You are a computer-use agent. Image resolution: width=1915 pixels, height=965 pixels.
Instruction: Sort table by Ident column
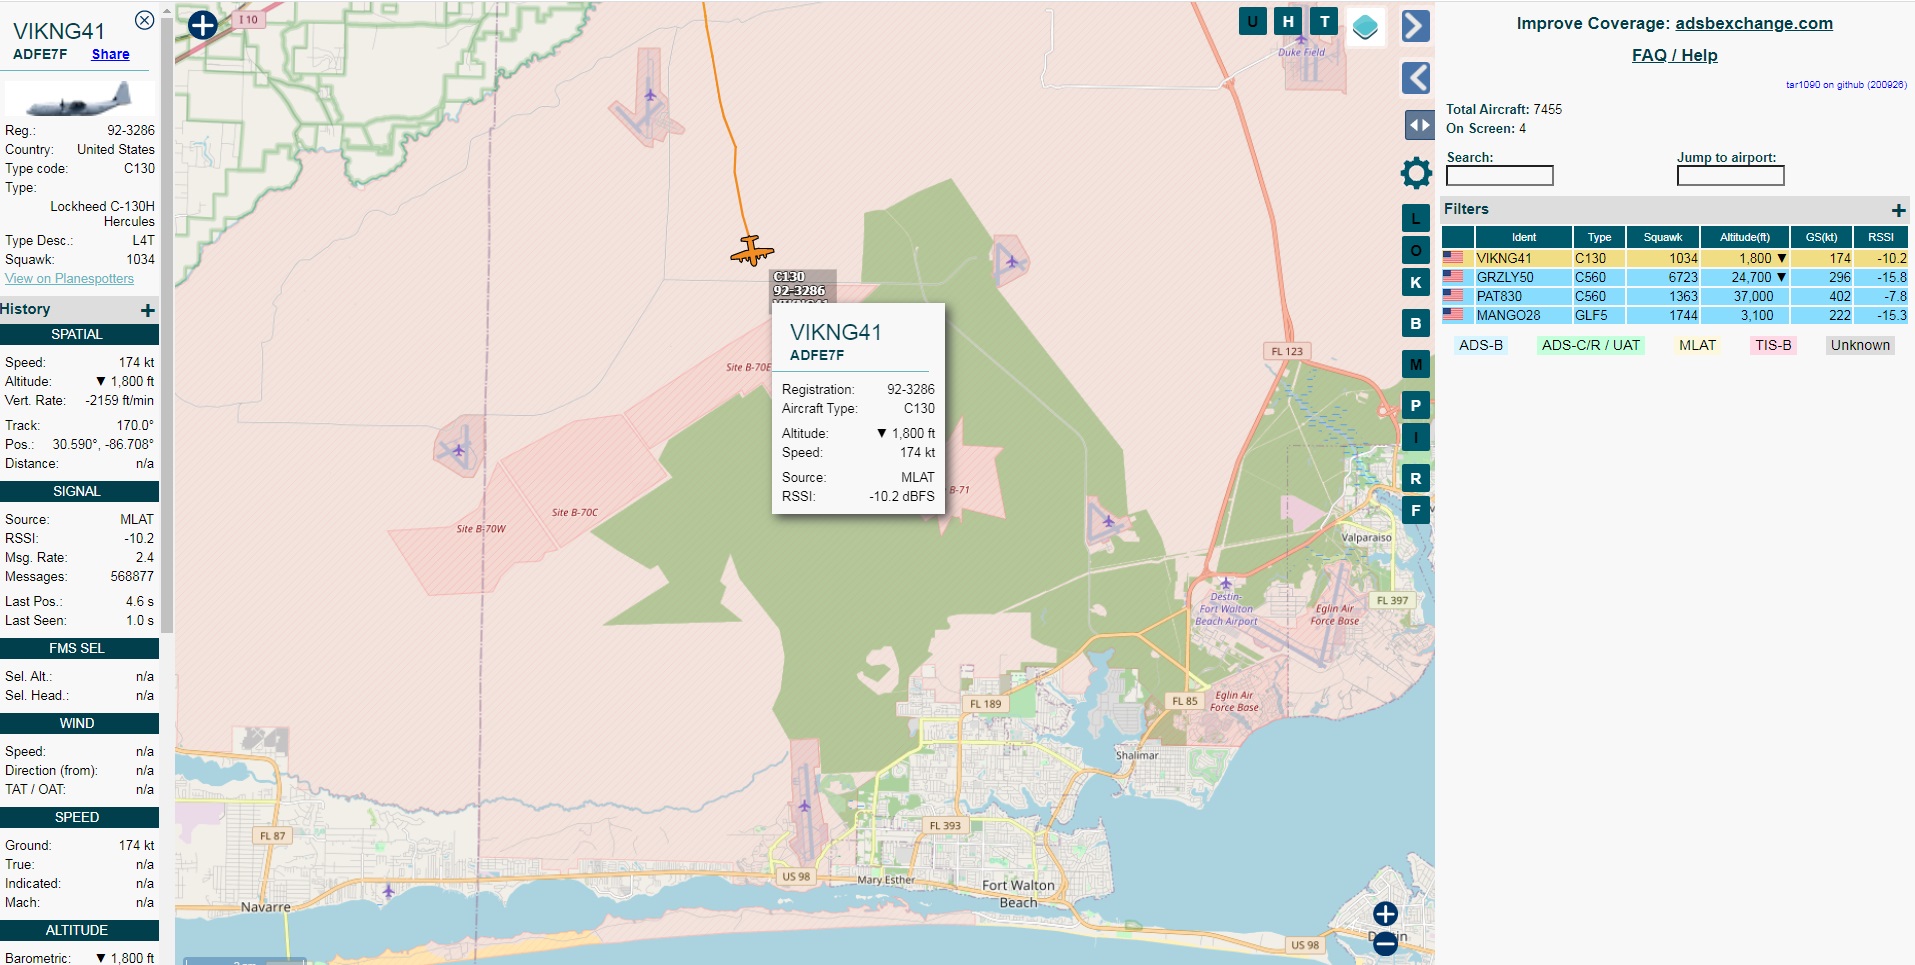click(x=1524, y=237)
